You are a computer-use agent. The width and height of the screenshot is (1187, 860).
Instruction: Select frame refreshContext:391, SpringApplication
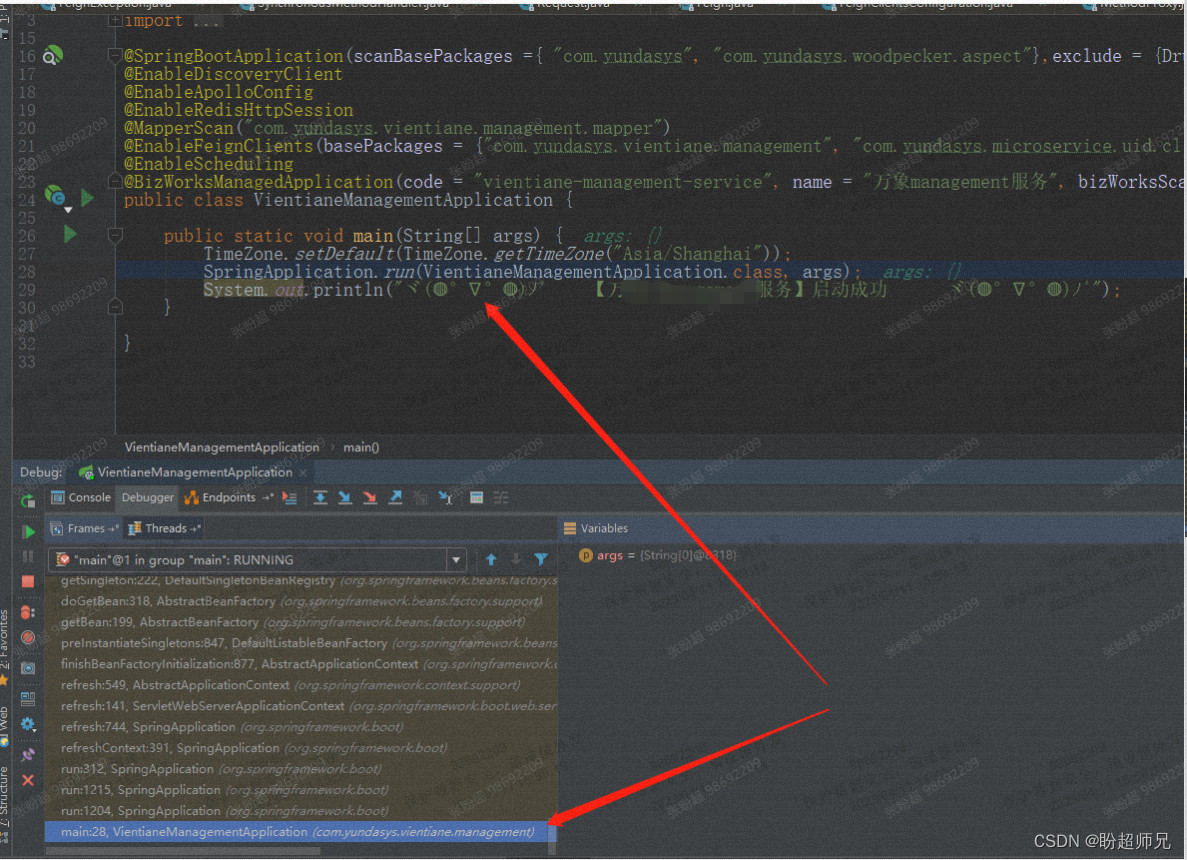click(x=301, y=748)
